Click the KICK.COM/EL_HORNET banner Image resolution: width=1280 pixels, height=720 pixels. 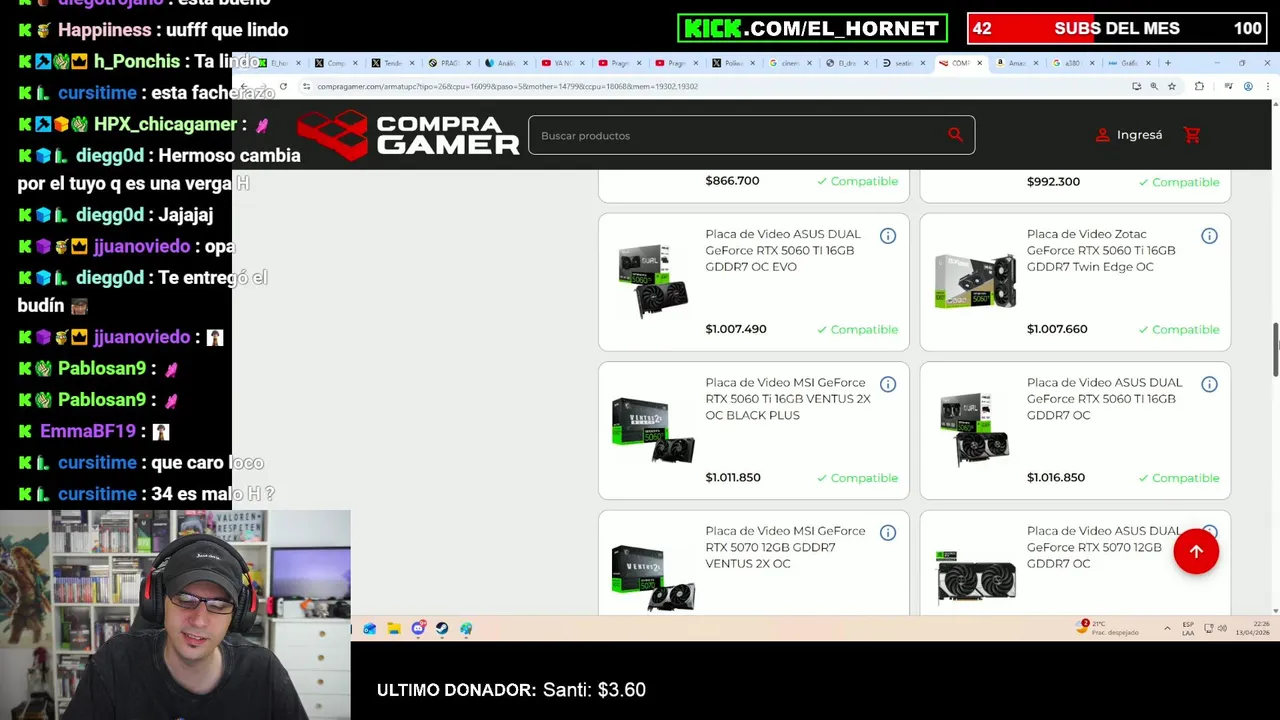pos(812,28)
